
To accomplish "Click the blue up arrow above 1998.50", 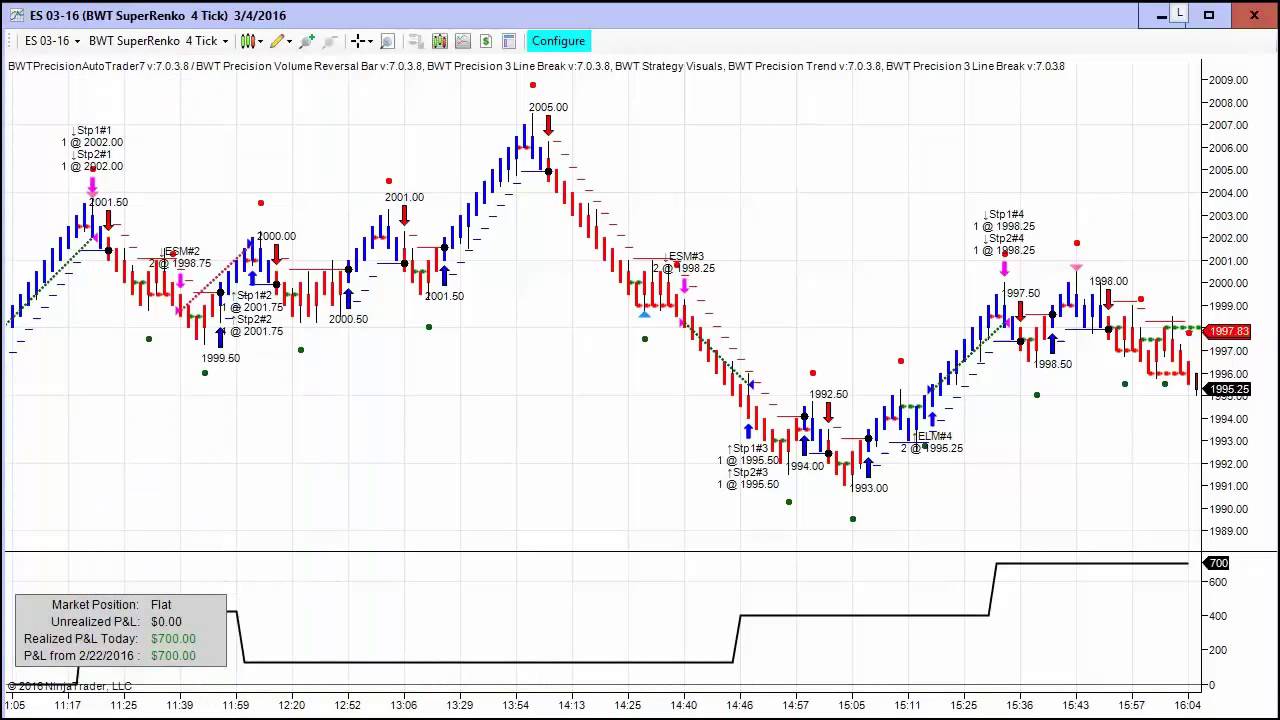I will [x=1052, y=345].
